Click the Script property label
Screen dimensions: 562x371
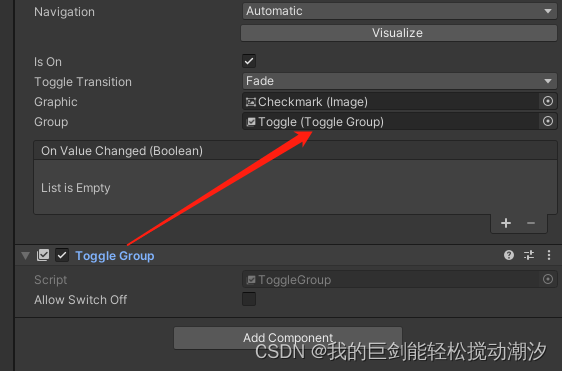(x=51, y=280)
